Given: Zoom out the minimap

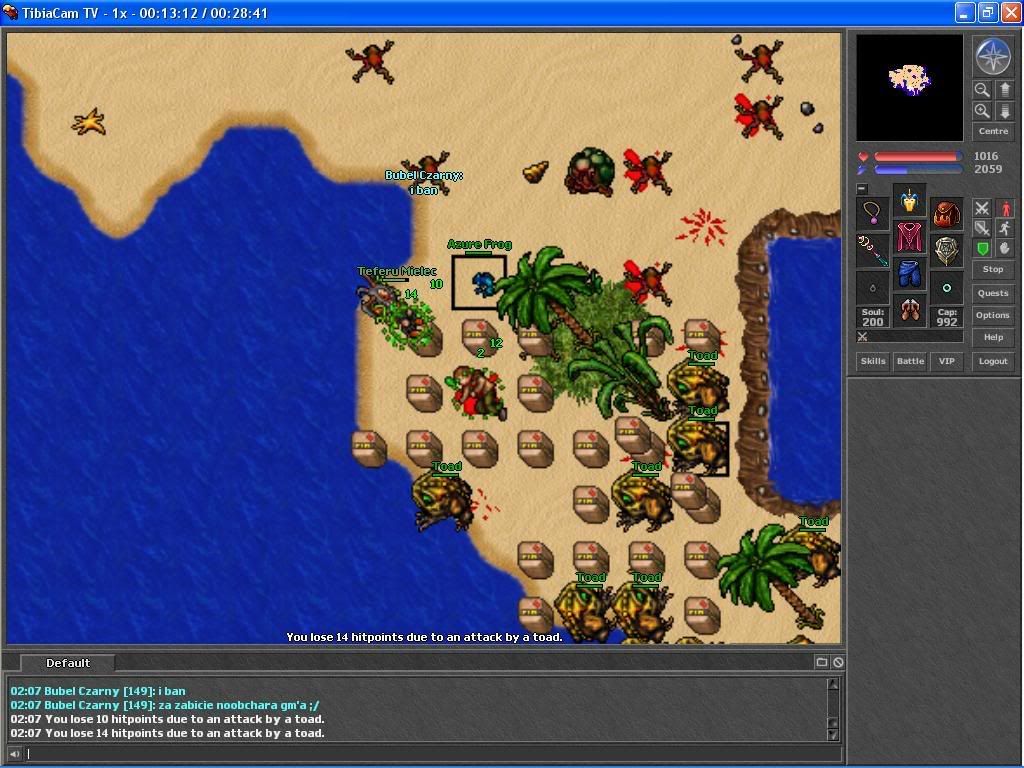Looking at the screenshot, I should point(982,89).
